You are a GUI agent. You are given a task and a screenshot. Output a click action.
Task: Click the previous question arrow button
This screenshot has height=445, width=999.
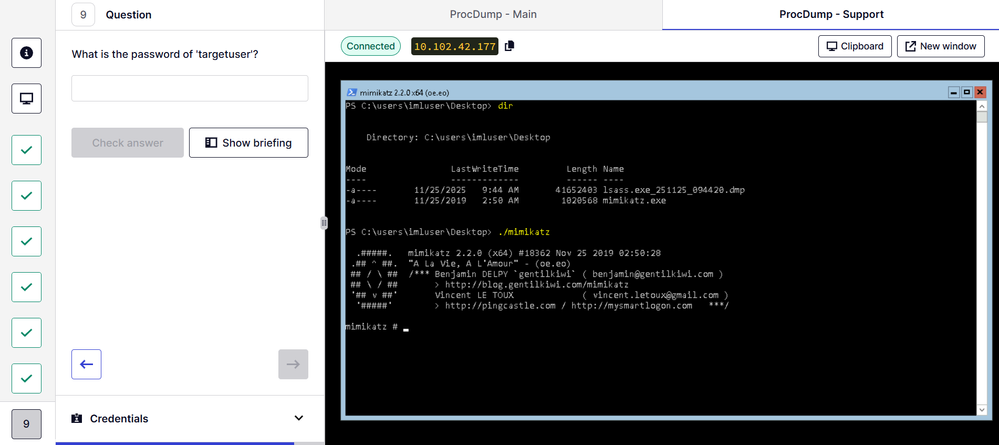pyautogui.click(x=86, y=365)
